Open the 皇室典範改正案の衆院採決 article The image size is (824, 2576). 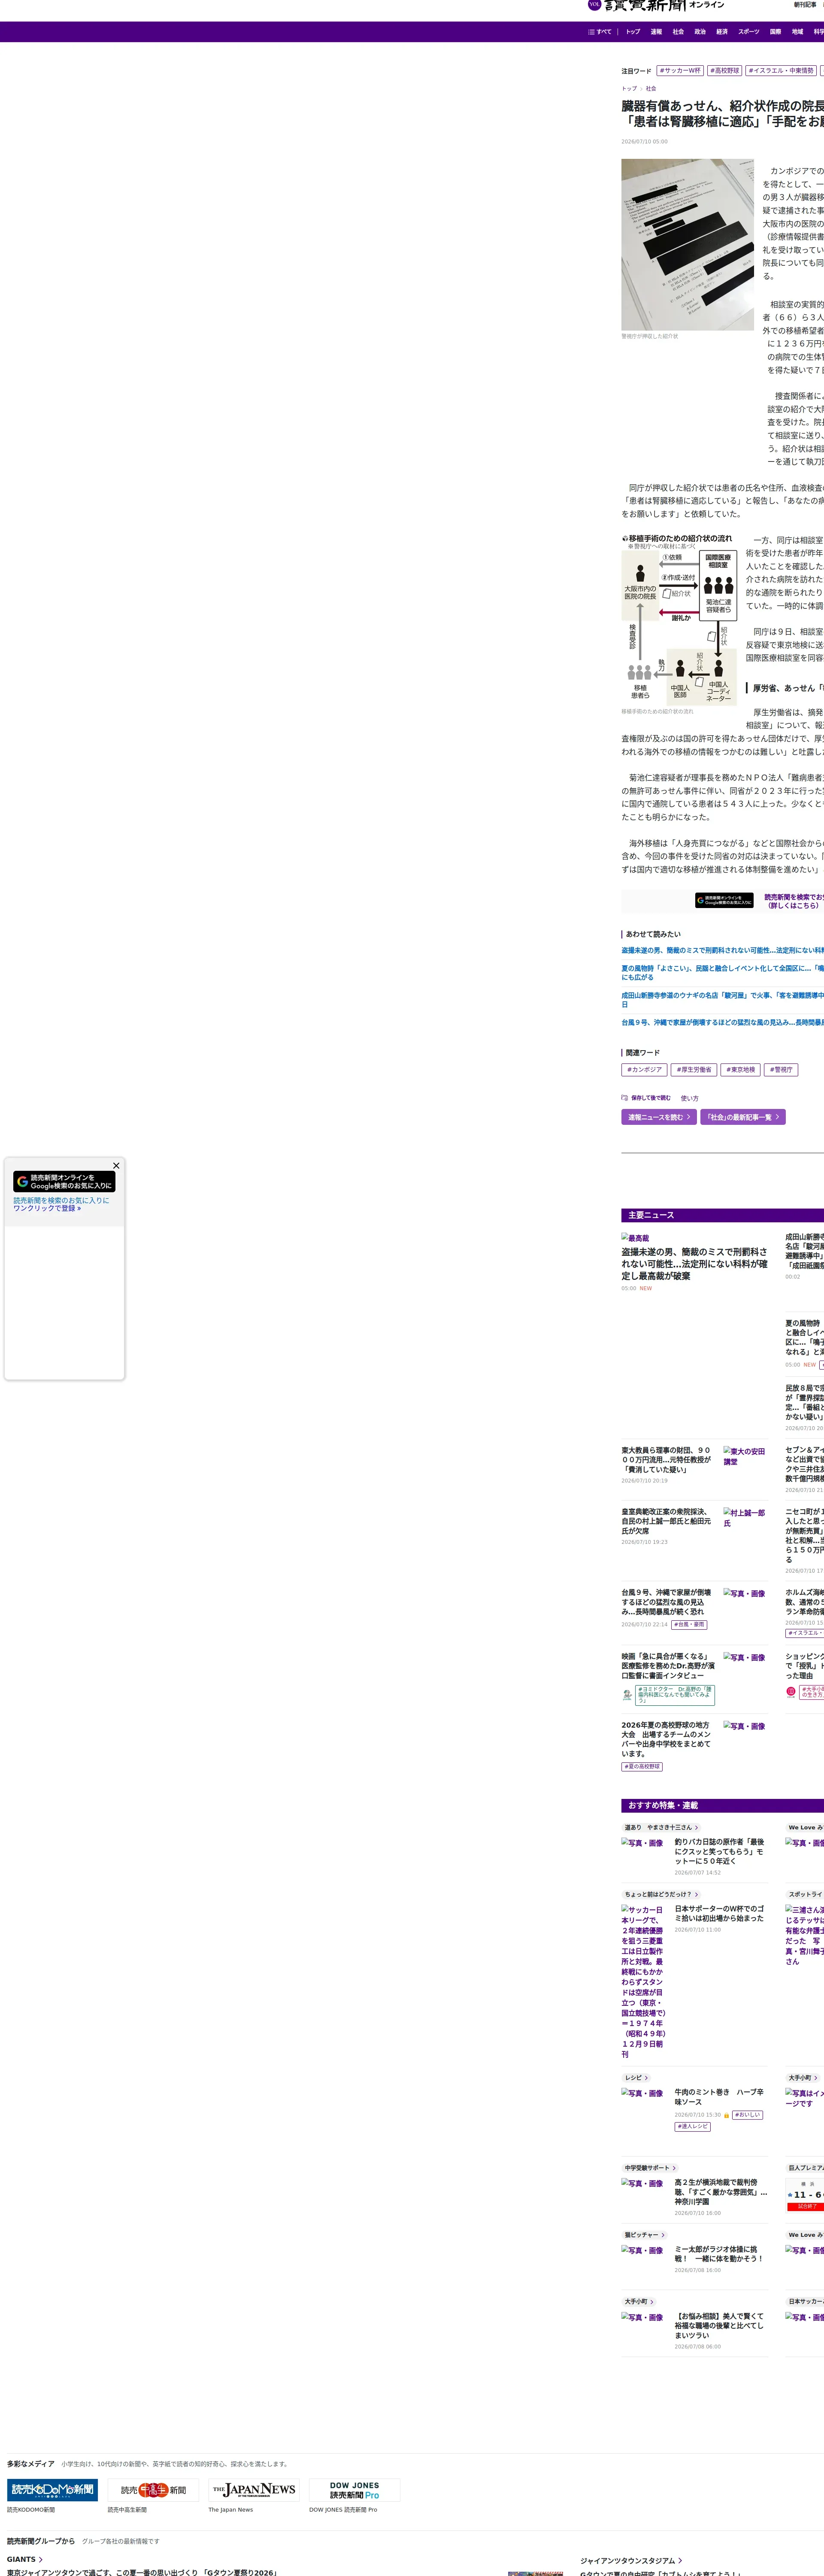(666, 1522)
